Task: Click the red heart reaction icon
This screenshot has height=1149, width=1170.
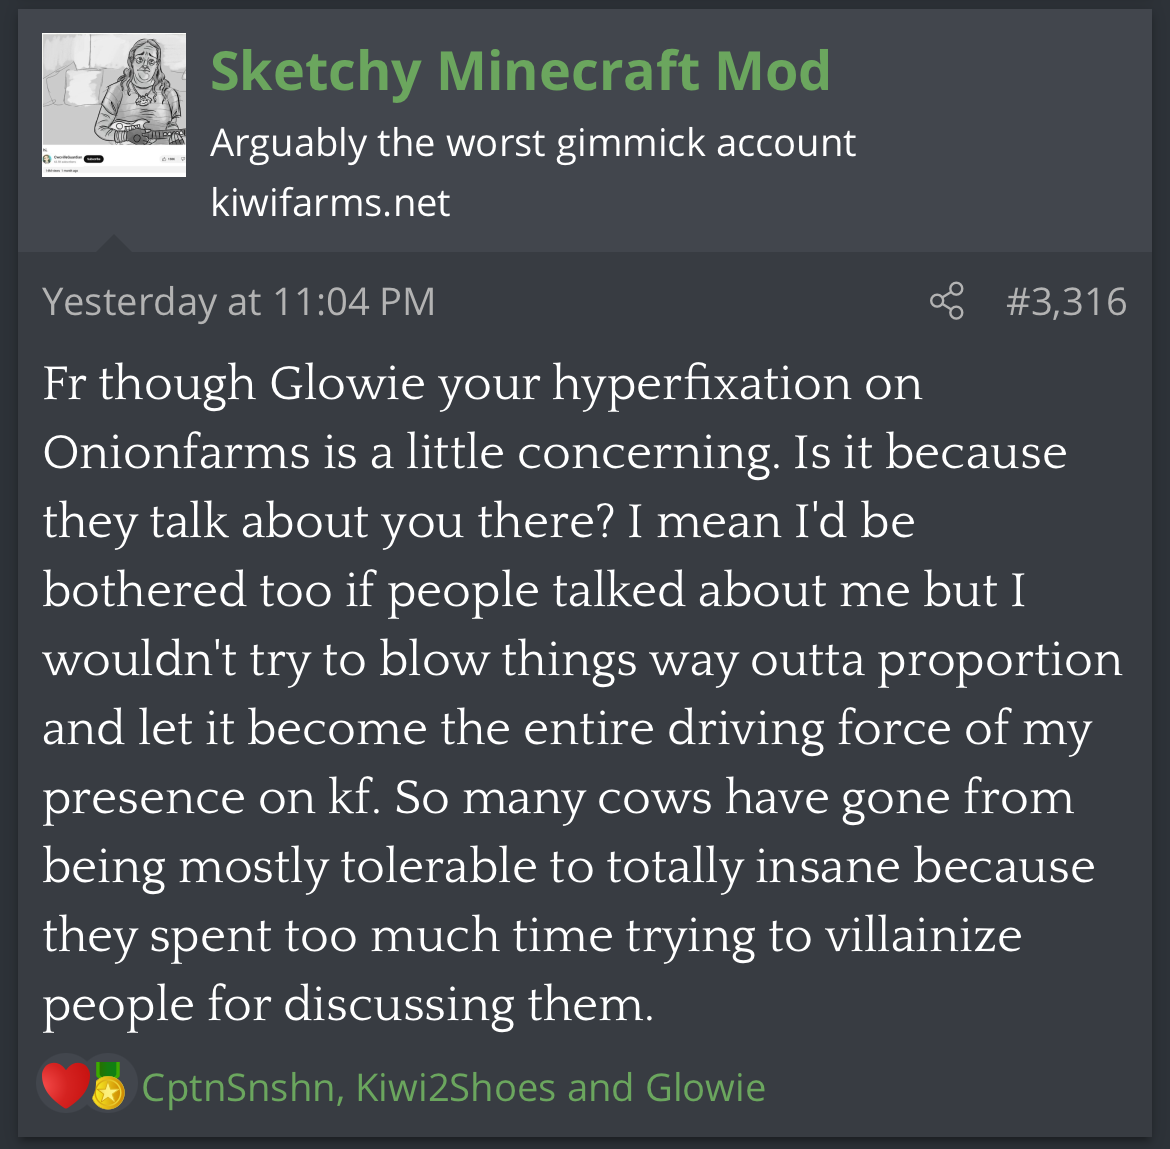Action: pos(65,1086)
